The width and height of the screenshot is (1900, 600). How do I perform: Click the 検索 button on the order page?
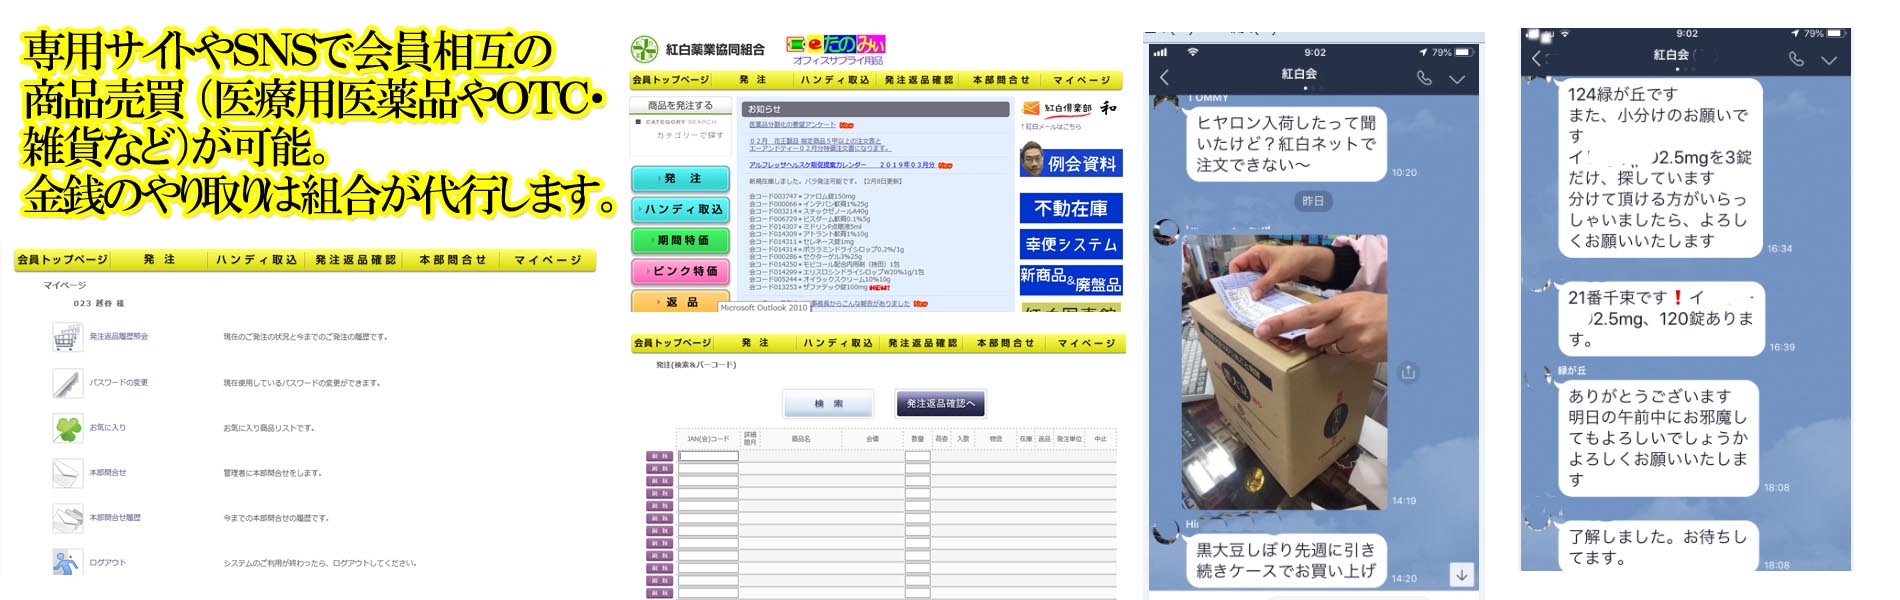pyautogui.click(x=828, y=403)
